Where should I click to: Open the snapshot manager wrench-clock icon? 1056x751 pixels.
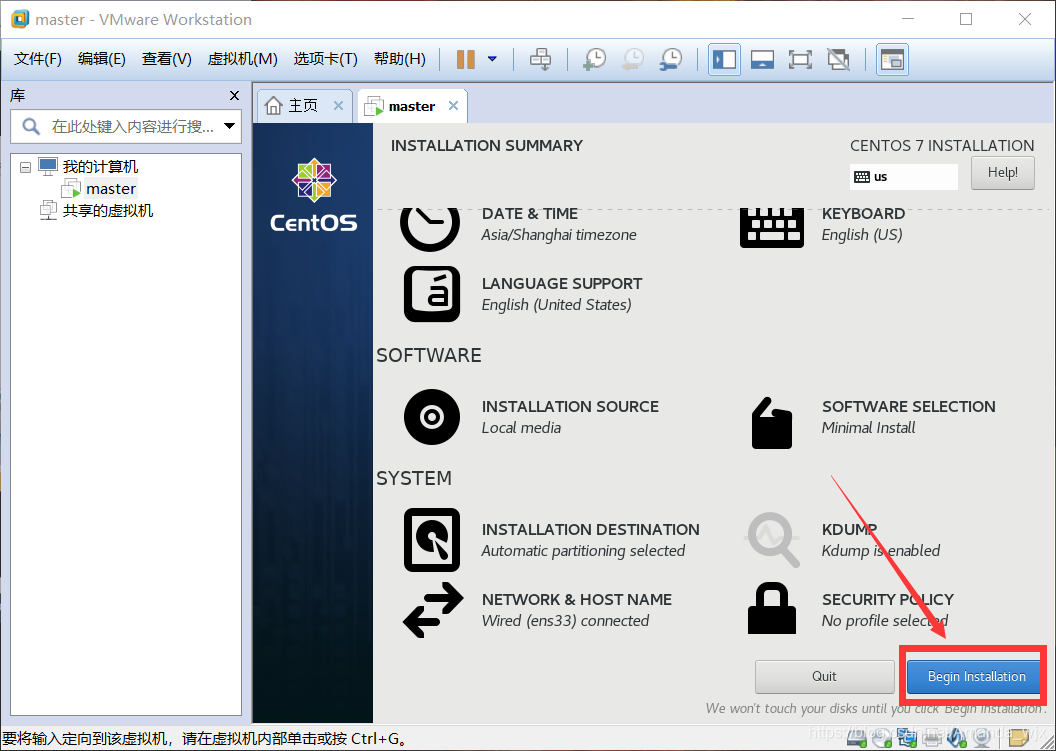coord(671,59)
